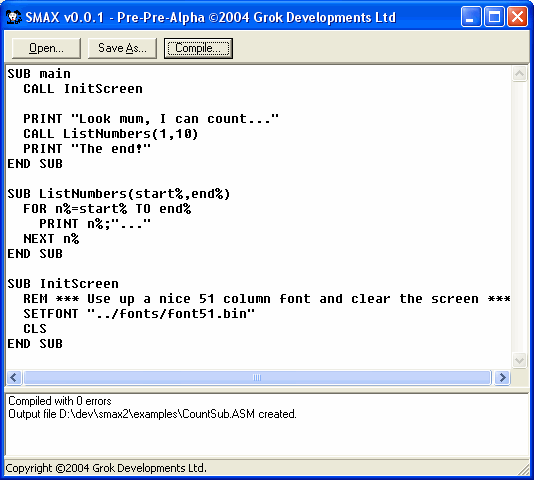The height and width of the screenshot is (480, 534).
Task: Click the Save As button
Action: pyautogui.click(x=122, y=48)
